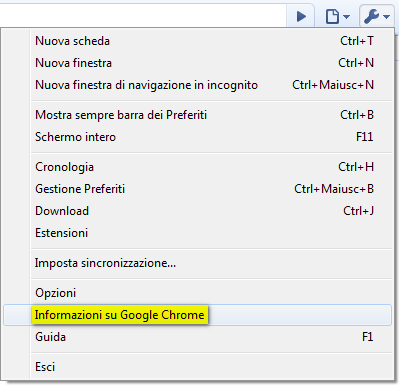Open the page menu document icon

point(332,16)
